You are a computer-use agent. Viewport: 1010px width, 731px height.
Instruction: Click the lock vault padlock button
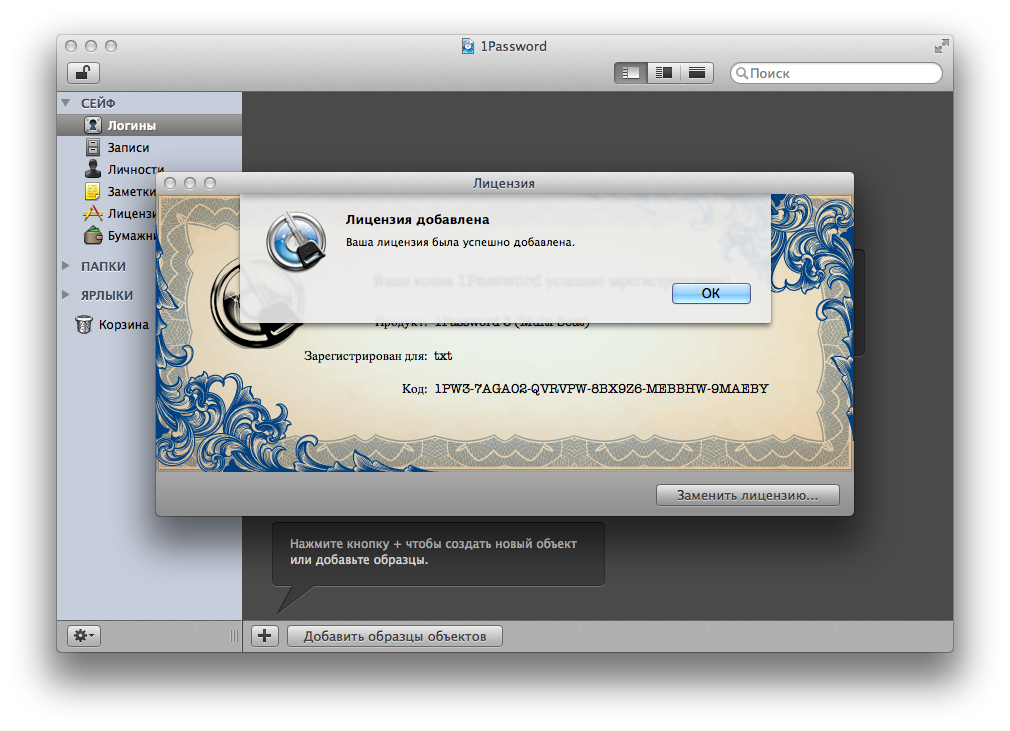pyautogui.click(x=83, y=73)
